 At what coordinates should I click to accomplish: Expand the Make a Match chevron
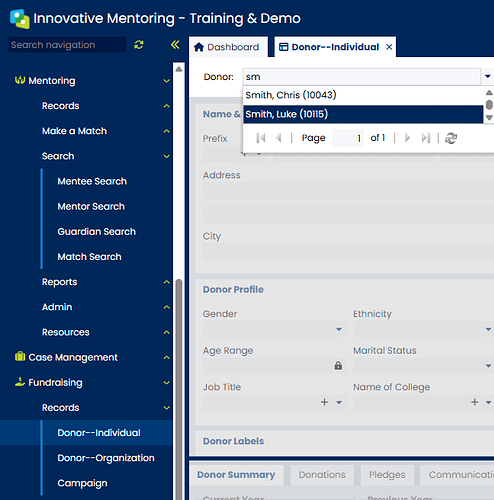point(167,131)
